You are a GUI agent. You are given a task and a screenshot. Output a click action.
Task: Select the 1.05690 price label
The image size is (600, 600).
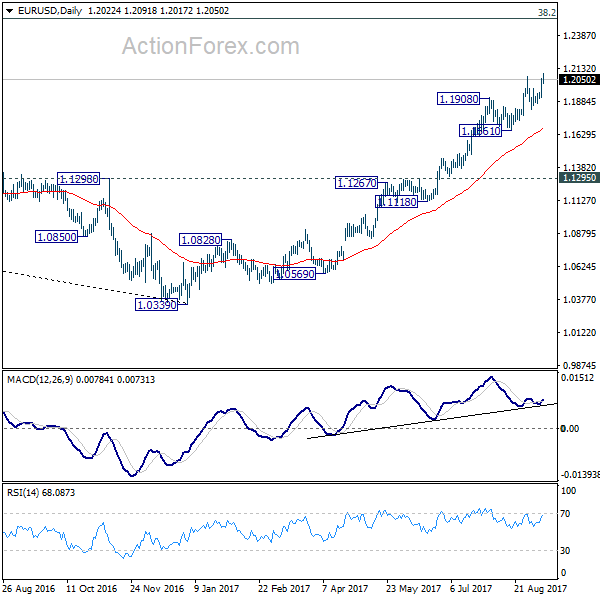tap(295, 274)
